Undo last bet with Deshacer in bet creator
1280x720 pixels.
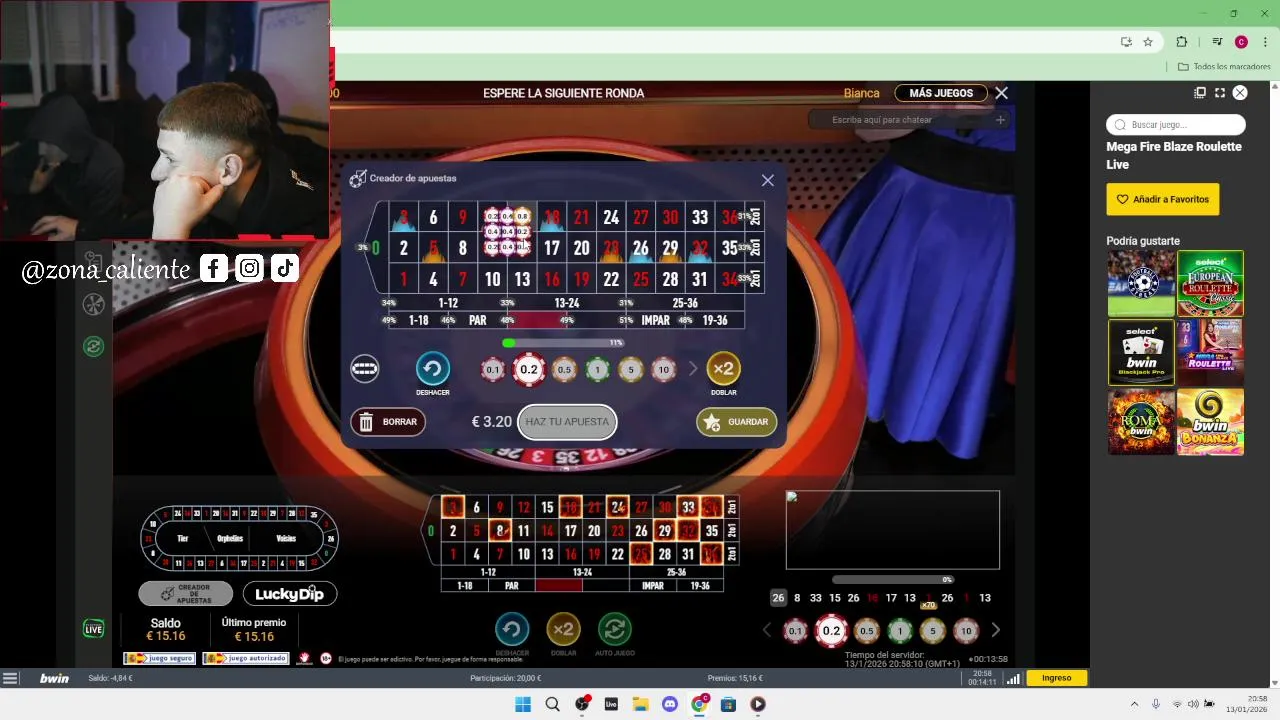tap(433, 369)
